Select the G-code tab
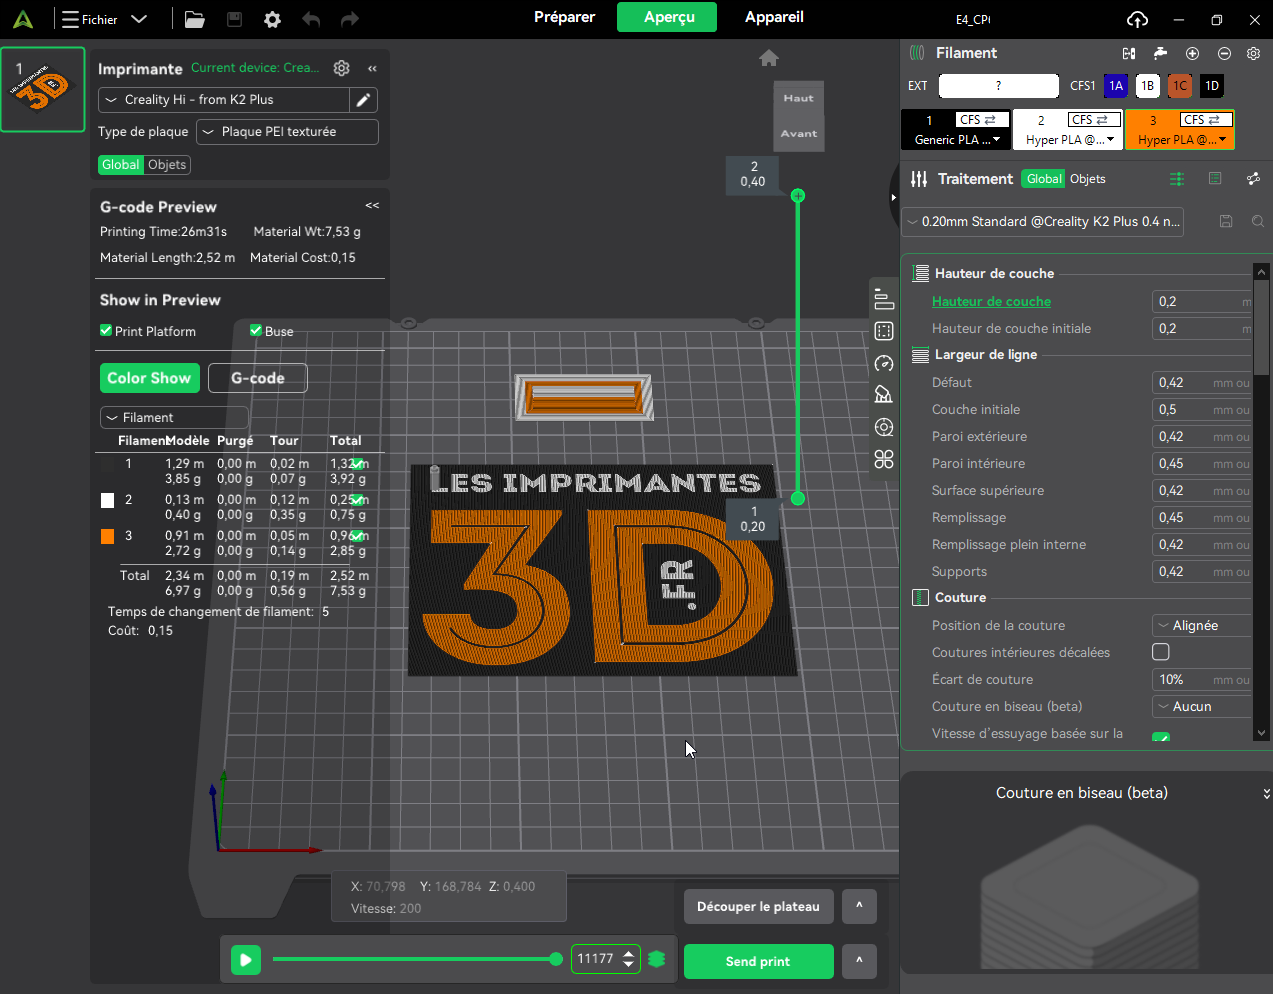This screenshot has height=994, width=1273. pyautogui.click(x=258, y=378)
